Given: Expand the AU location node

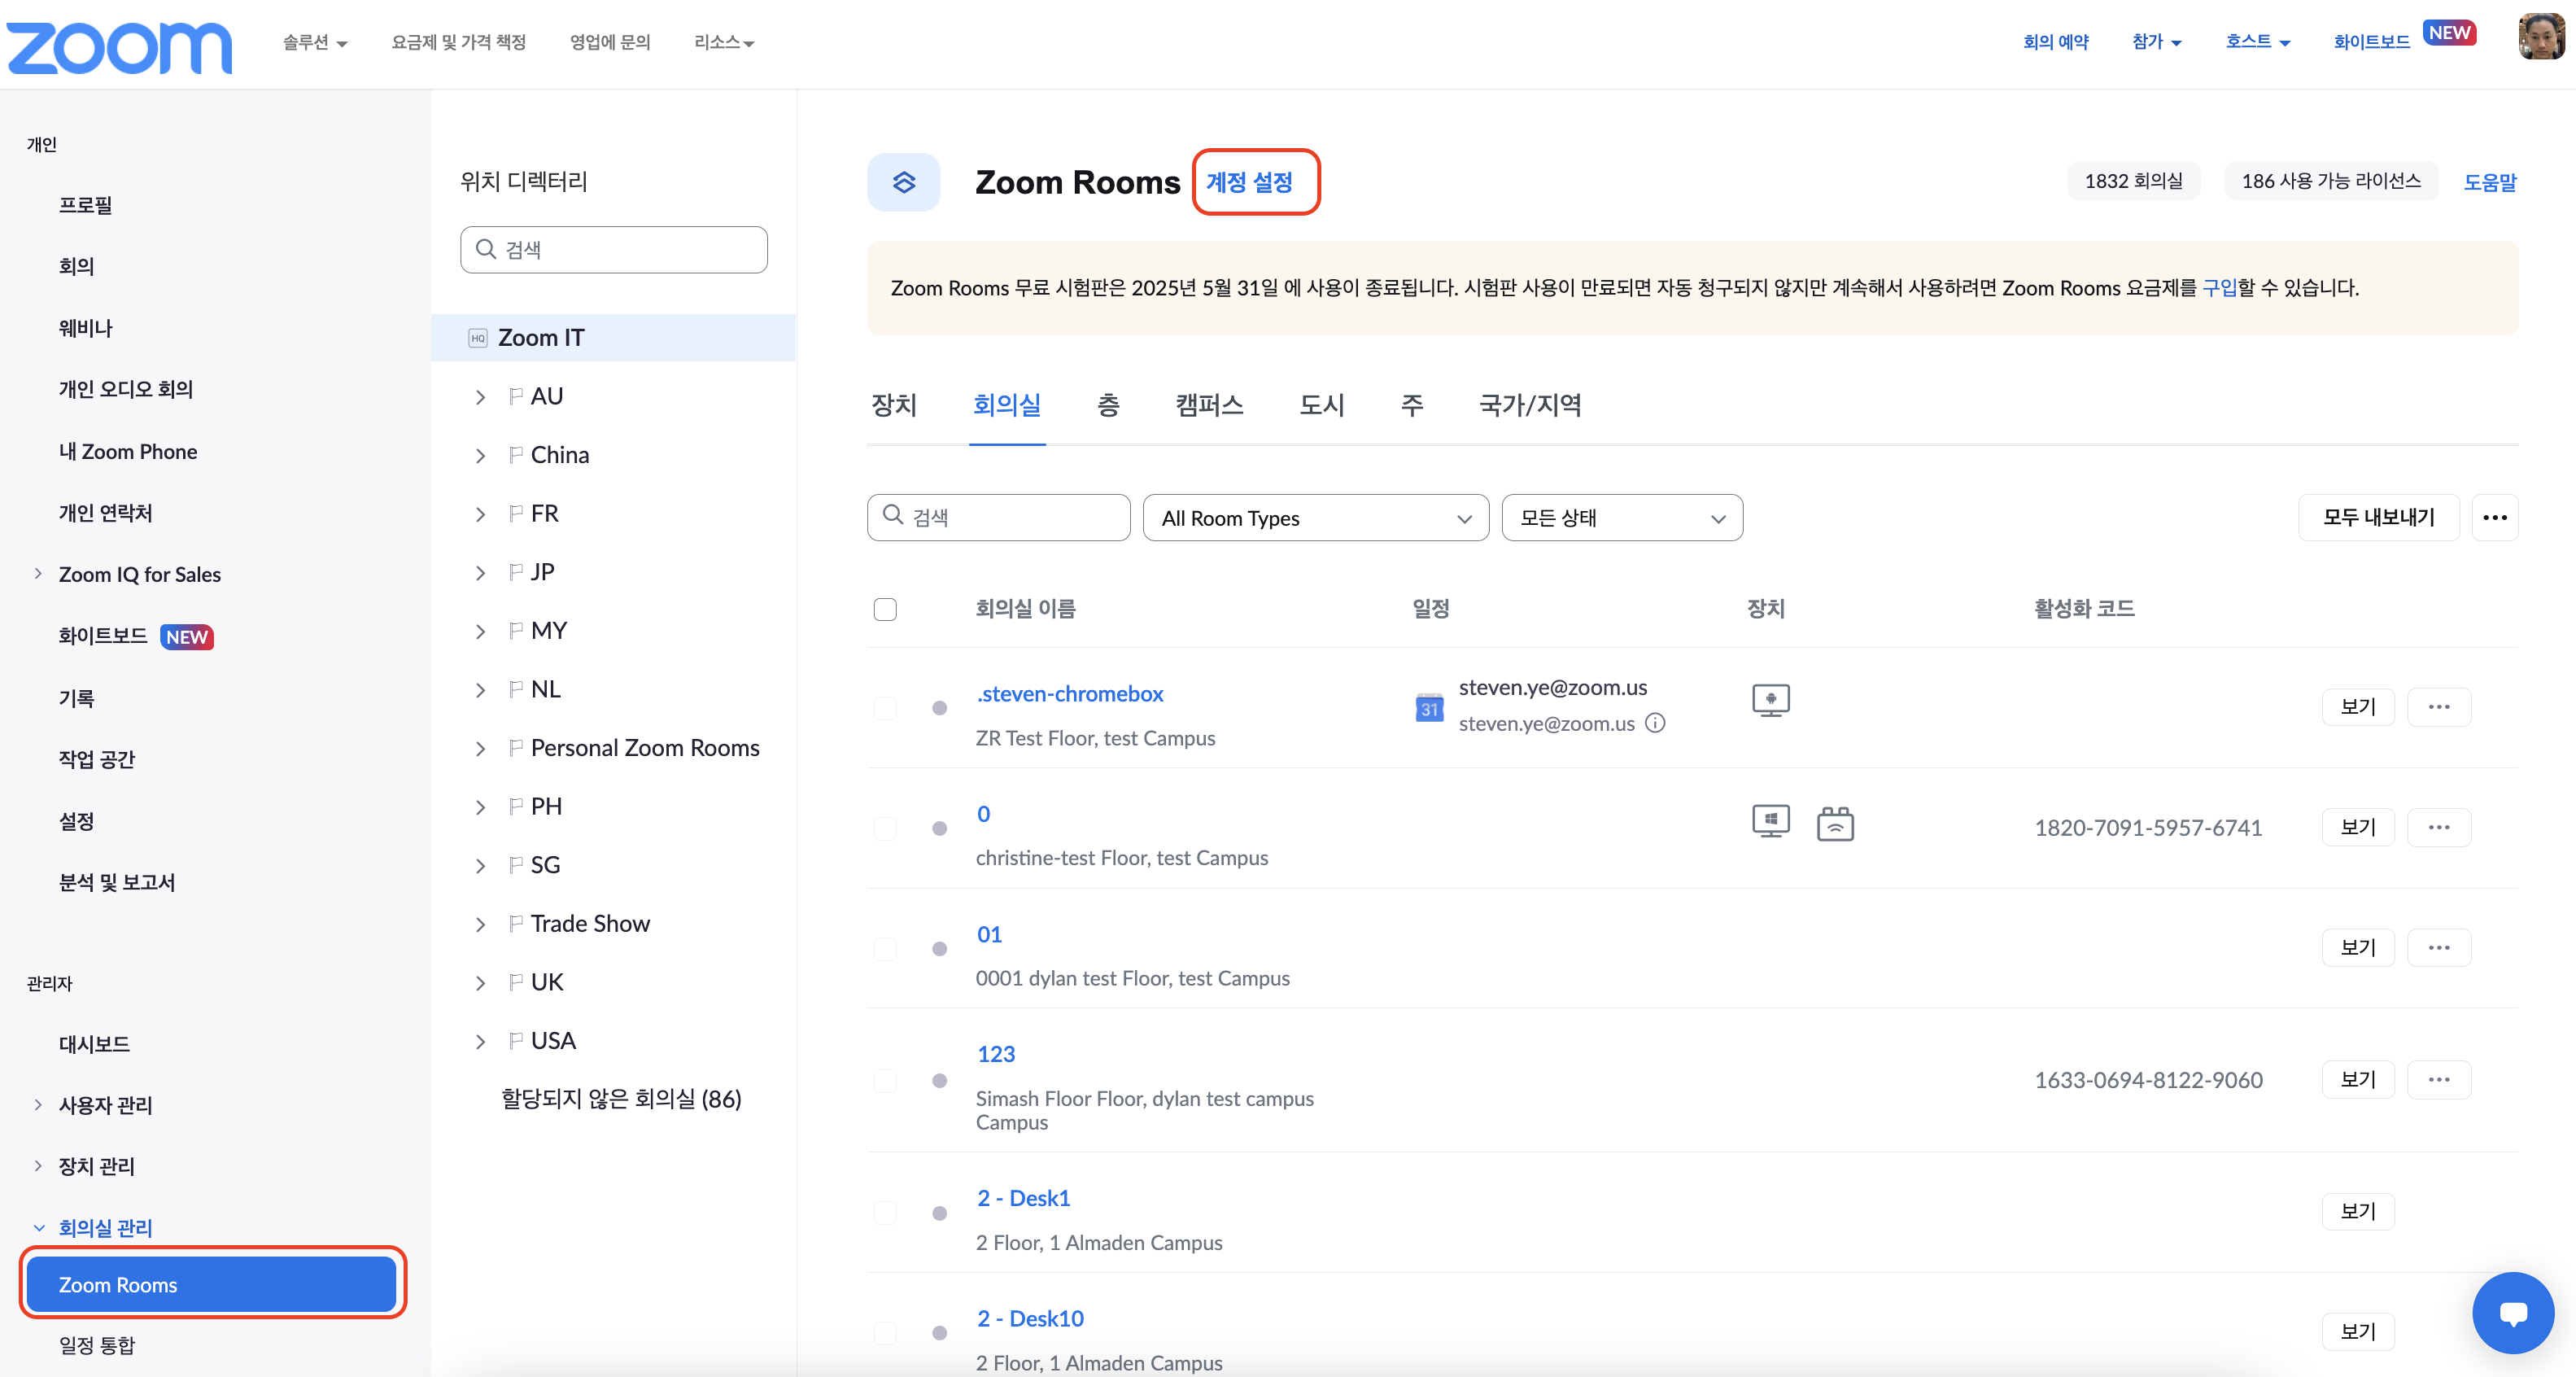Looking at the screenshot, I should coord(480,397).
